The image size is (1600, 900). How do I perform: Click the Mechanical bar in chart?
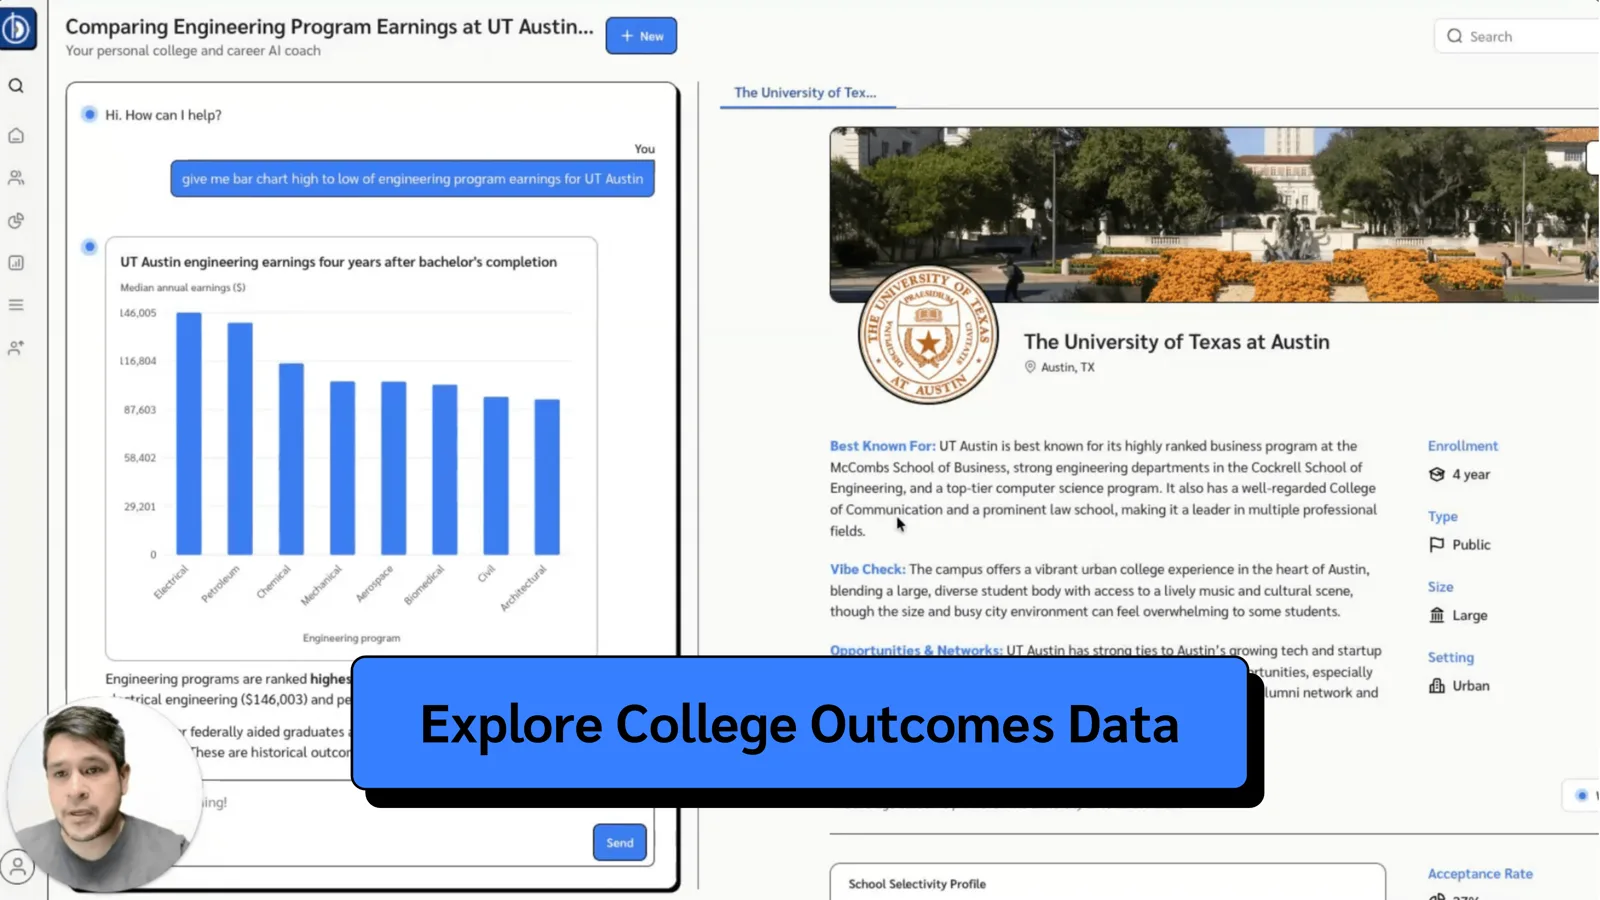pyautogui.click(x=342, y=468)
